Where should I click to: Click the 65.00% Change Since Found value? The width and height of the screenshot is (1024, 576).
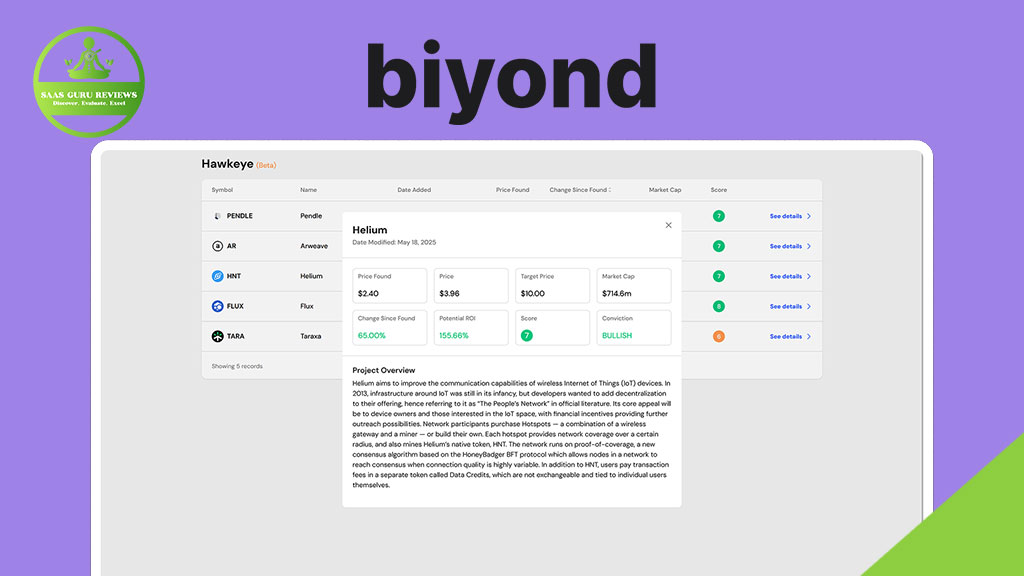[372, 336]
